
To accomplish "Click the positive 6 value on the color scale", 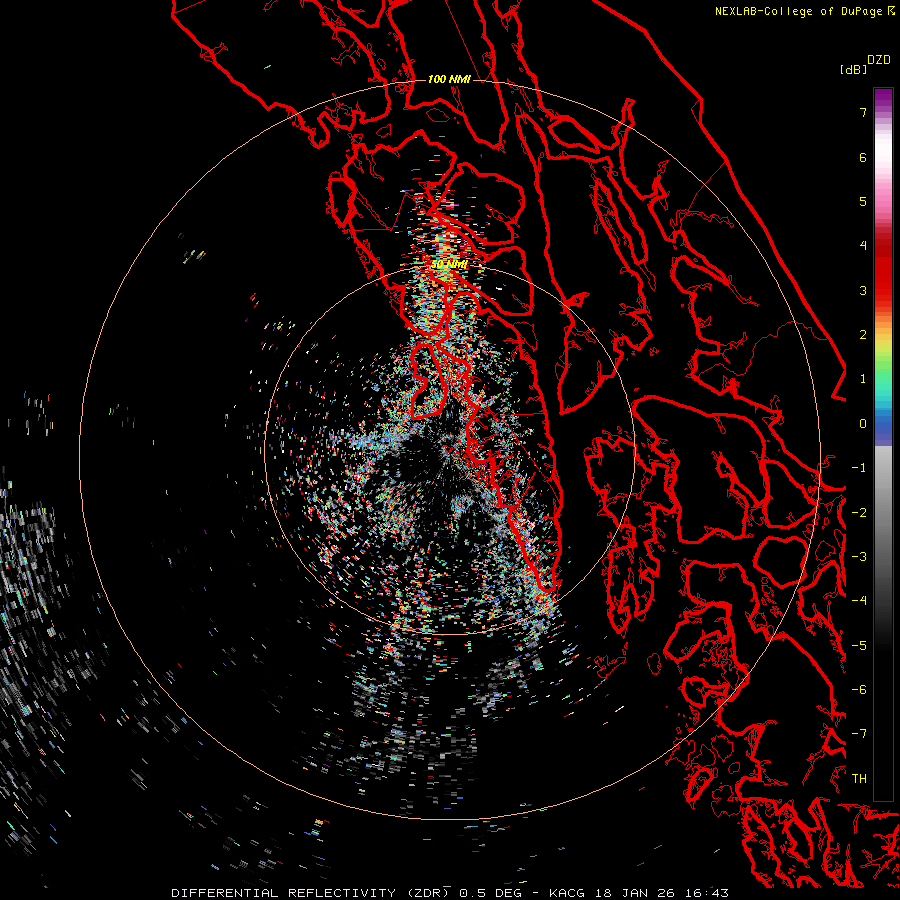I will click(863, 157).
